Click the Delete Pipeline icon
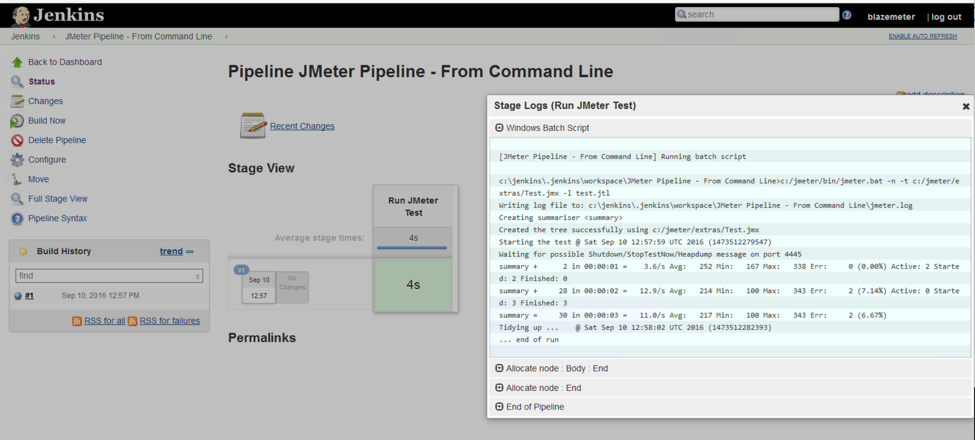The height and width of the screenshot is (440, 975). tap(17, 140)
